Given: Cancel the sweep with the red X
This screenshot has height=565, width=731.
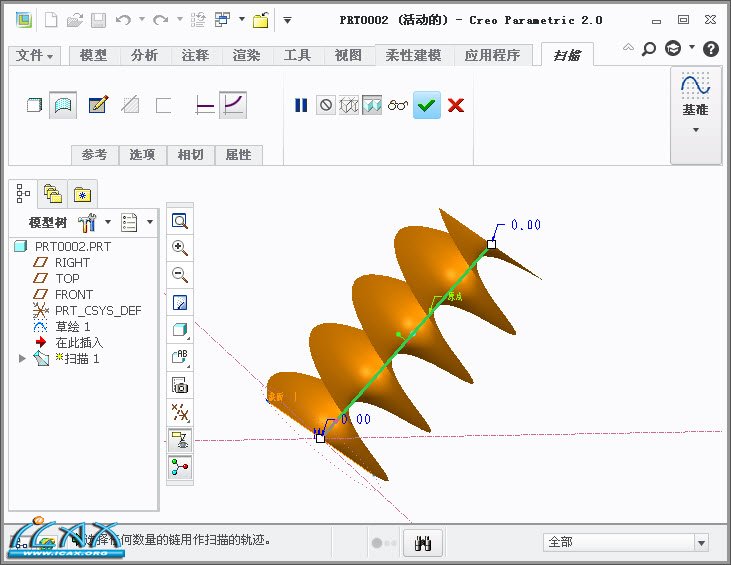Looking at the screenshot, I should tap(456, 105).
